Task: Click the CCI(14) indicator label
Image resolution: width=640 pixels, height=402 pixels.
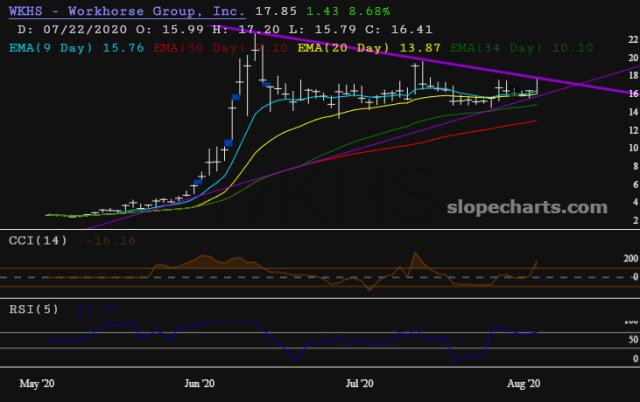Action: [x=38, y=240]
